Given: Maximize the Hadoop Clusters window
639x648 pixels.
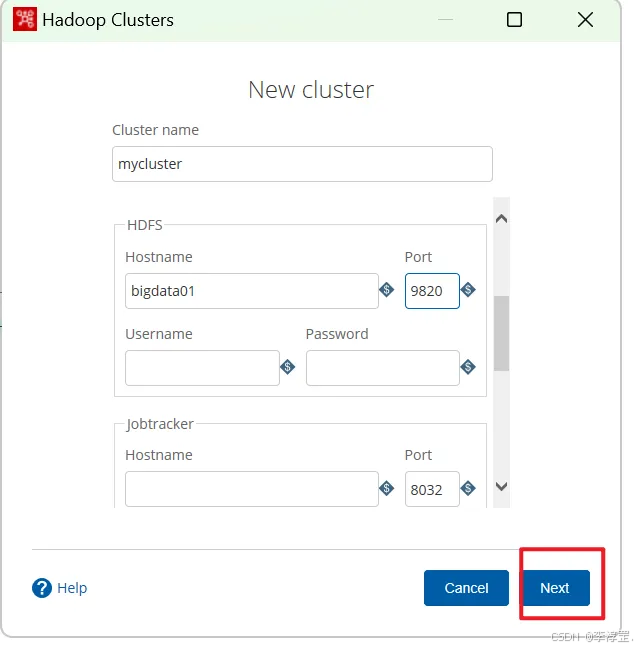Looking at the screenshot, I should (x=514, y=19).
